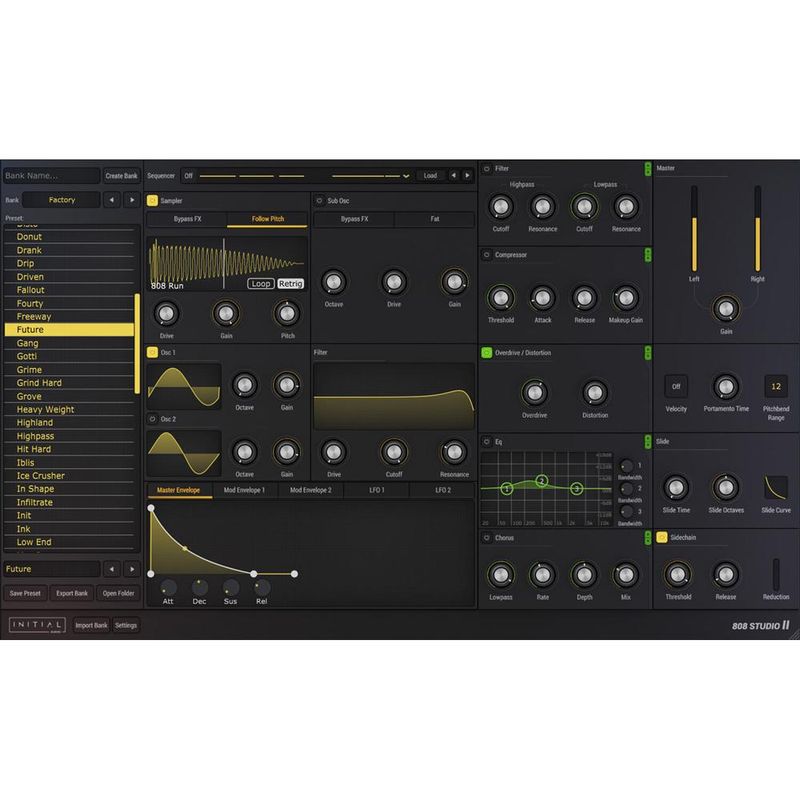Viewport: 800px width, 800px height.
Task: Click the Slide Time knob
Action: (x=676, y=488)
